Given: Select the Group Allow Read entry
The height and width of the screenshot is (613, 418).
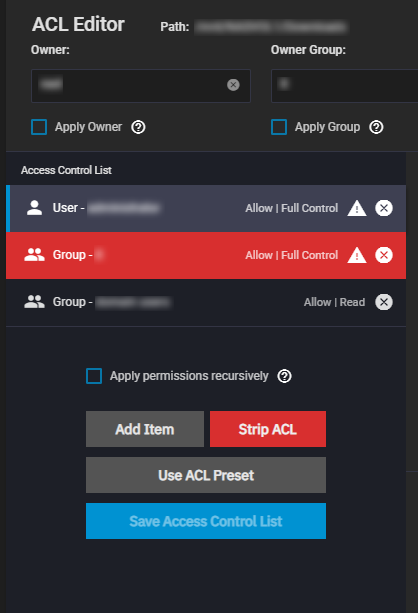Looking at the screenshot, I should [x=206, y=302].
